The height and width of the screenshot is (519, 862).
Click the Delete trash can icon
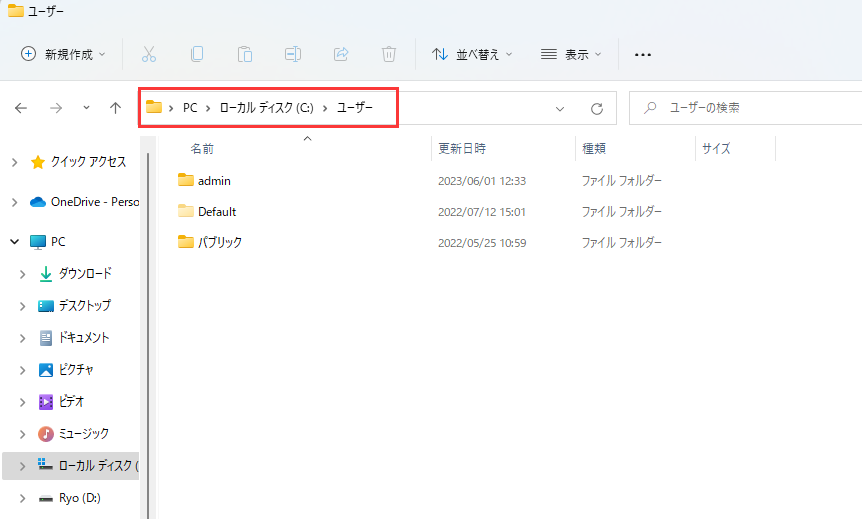389,54
